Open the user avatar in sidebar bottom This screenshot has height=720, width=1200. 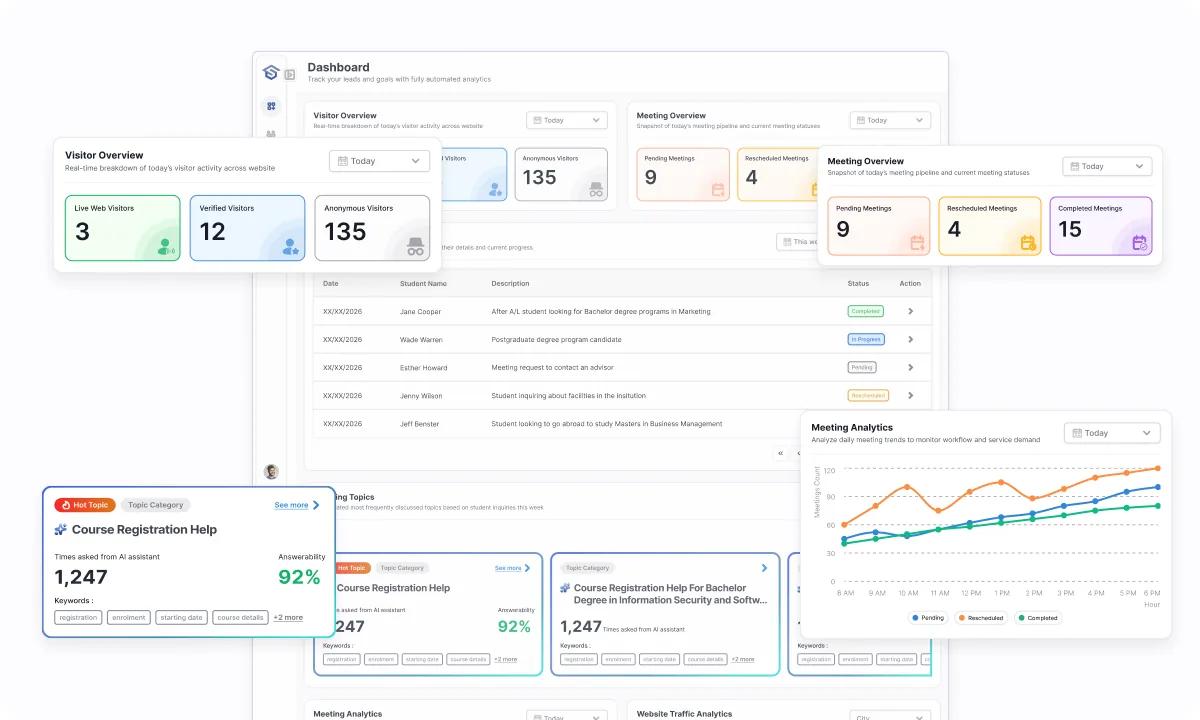point(271,471)
